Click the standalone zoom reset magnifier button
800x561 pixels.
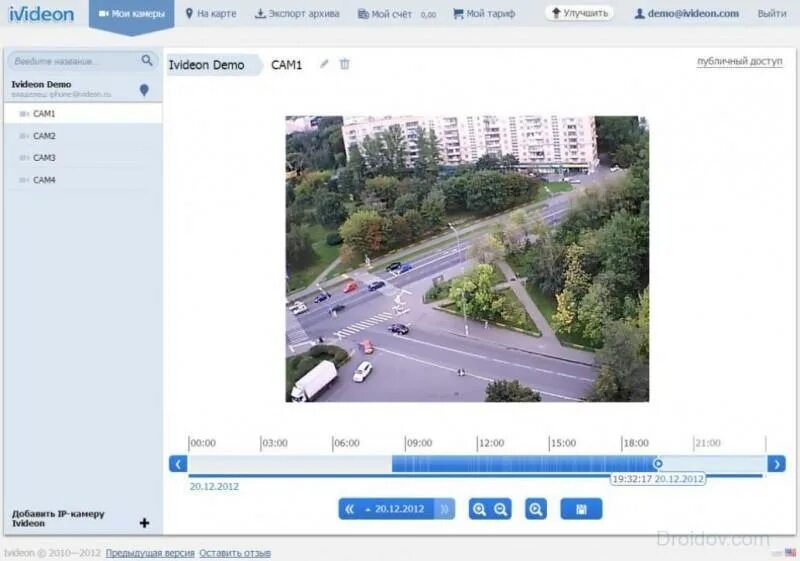pyautogui.click(x=536, y=509)
